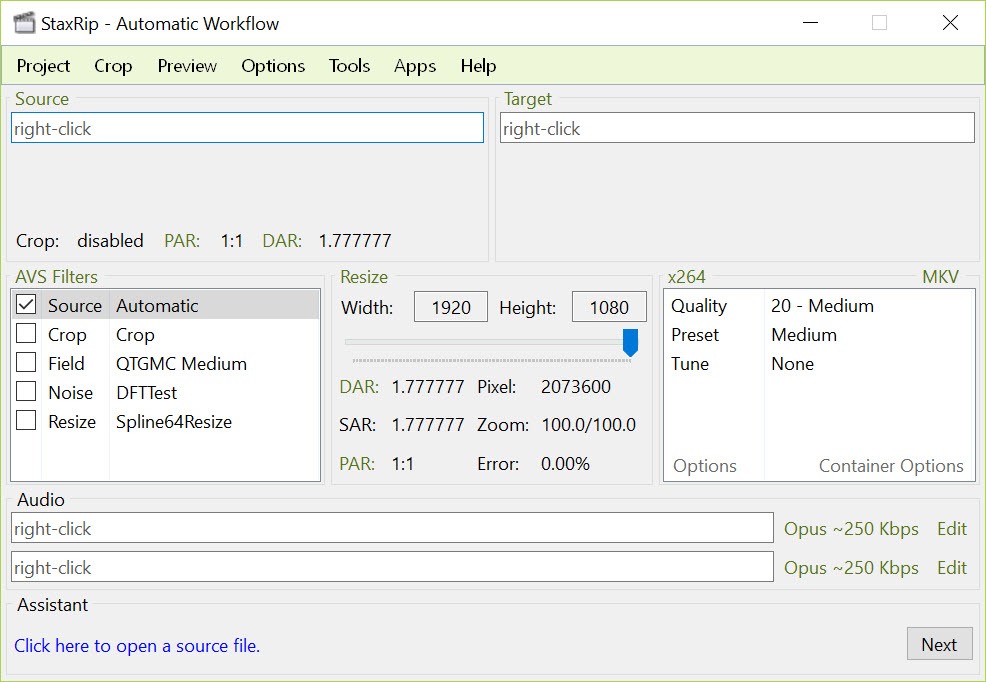Enable the Crop filter checkbox
This screenshot has height=682, width=986.
pos(26,333)
